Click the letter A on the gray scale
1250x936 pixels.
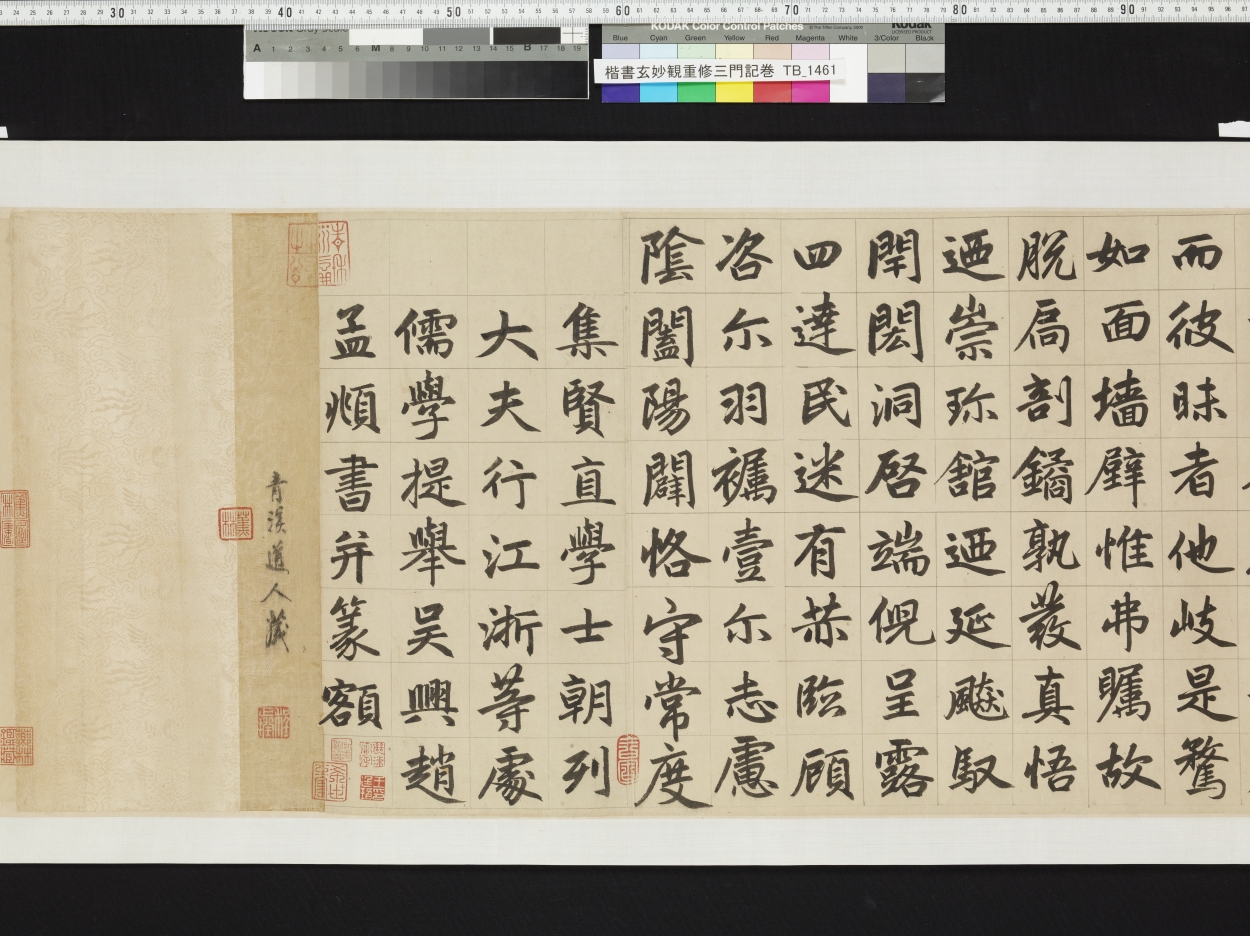coord(257,48)
